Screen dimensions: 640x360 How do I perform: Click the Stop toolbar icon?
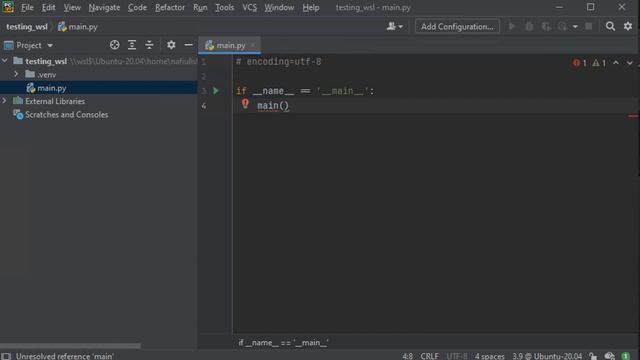tap(589, 27)
